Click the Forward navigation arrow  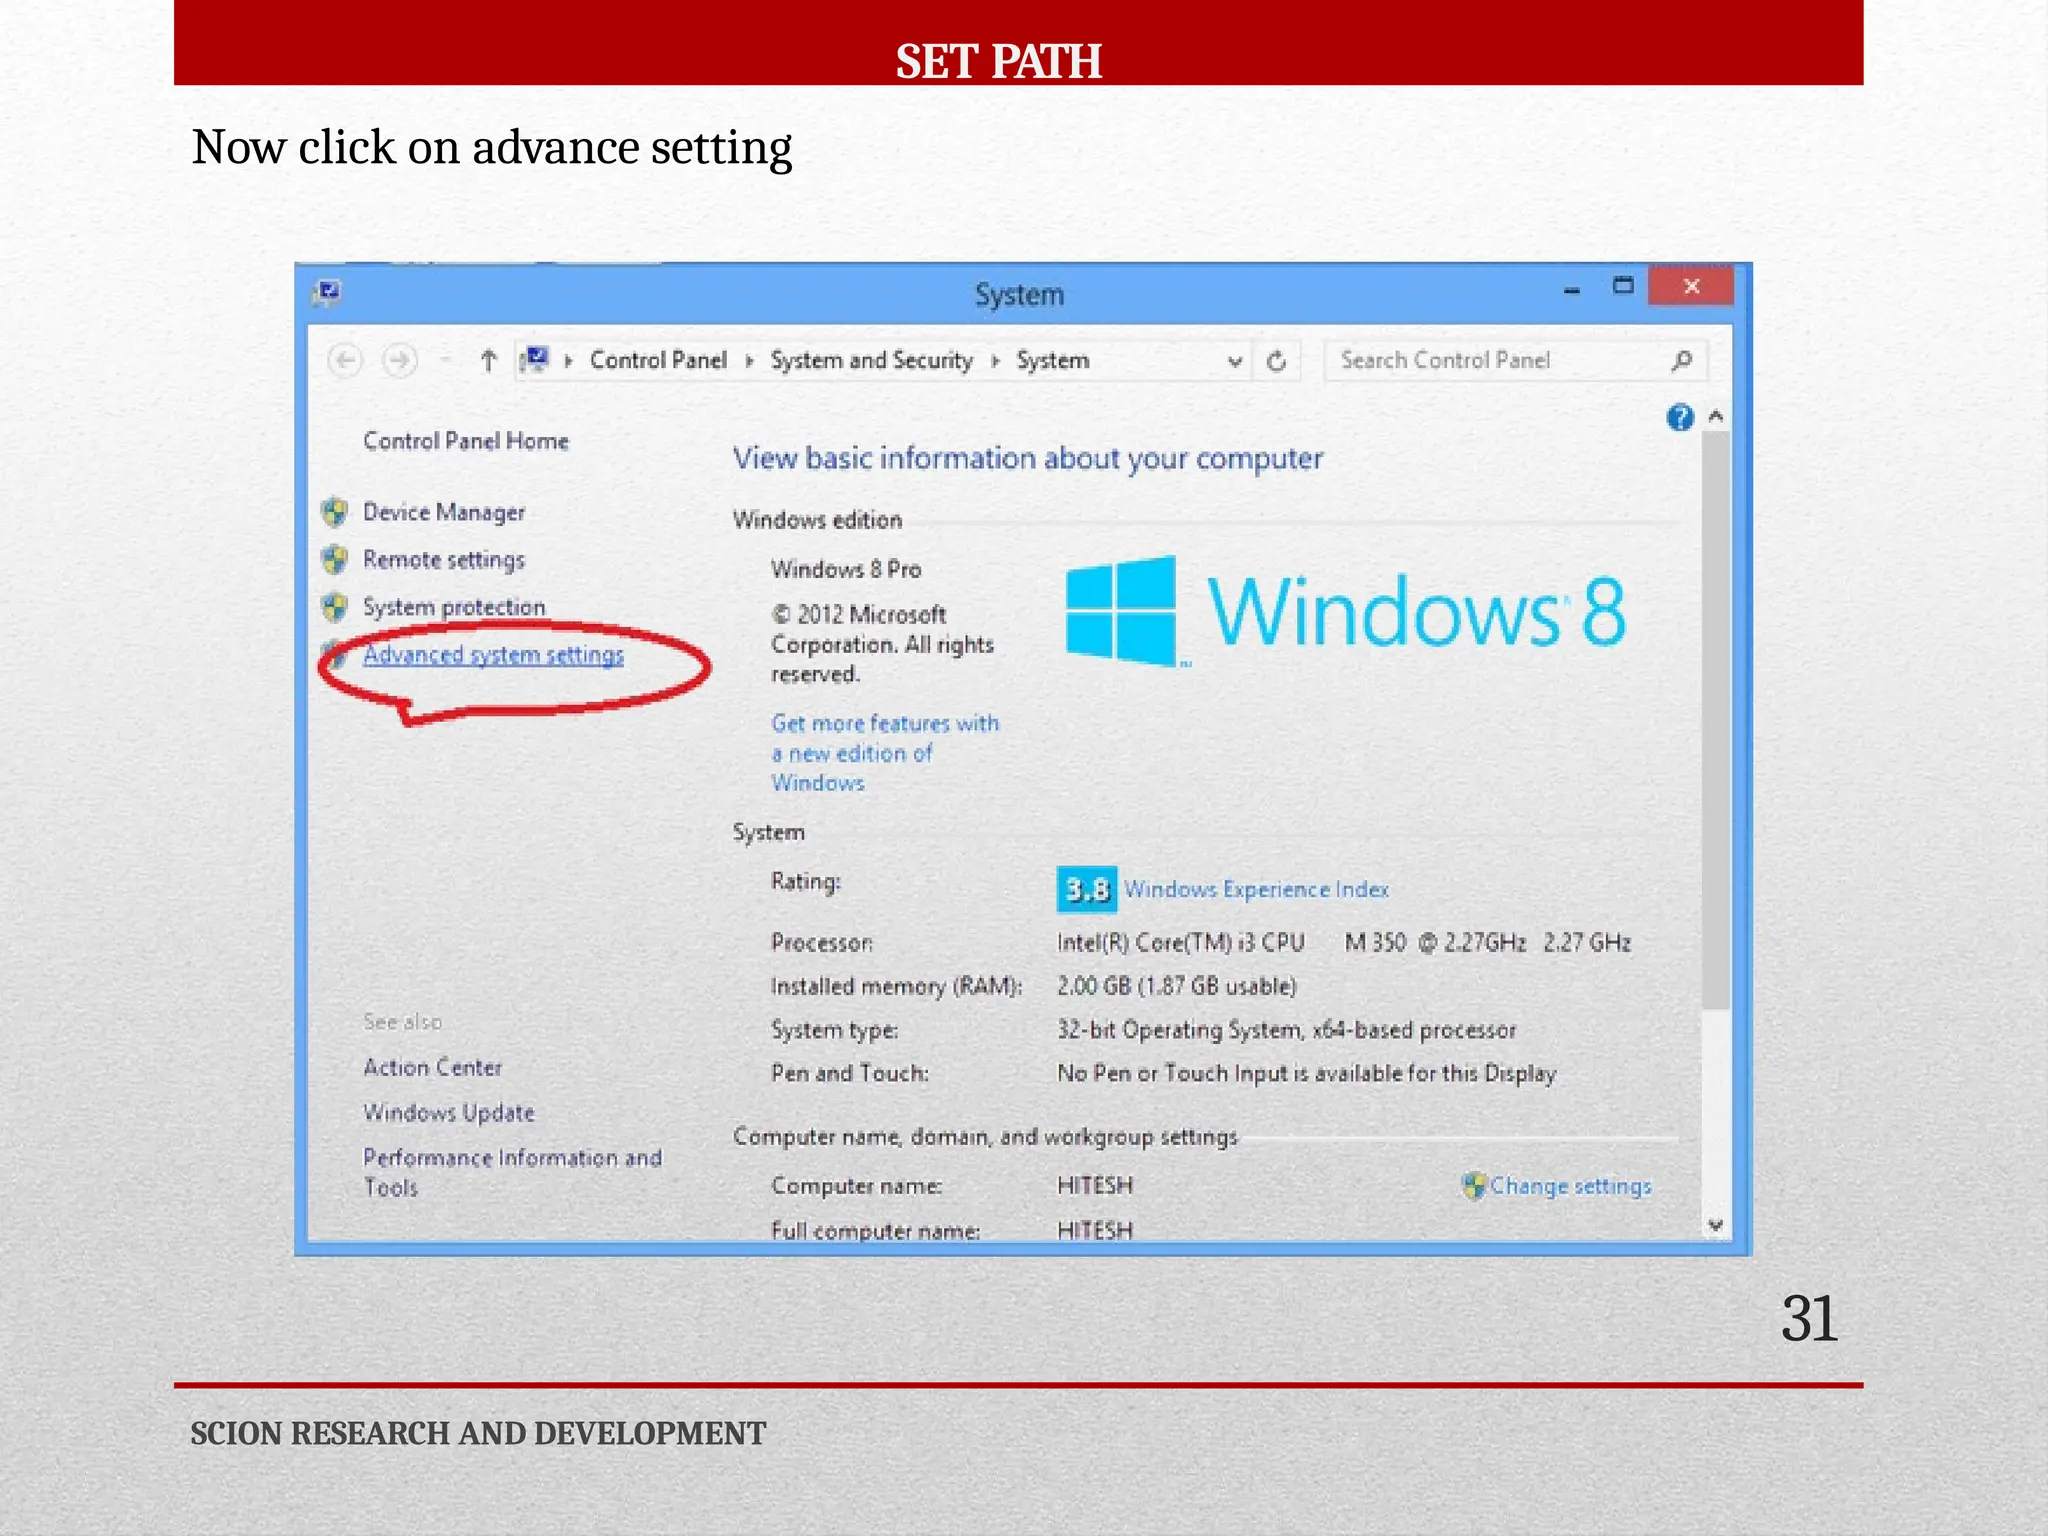(x=399, y=360)
